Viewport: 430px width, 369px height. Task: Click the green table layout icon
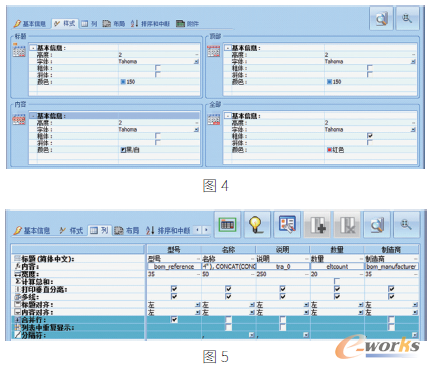click(x=227, y=225)
